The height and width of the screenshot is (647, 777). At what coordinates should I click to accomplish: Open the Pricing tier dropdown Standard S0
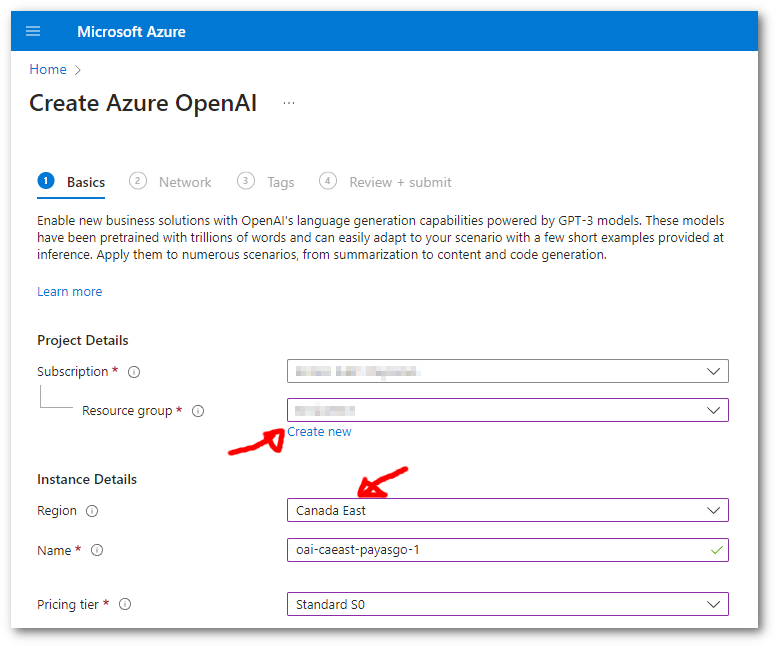(507, 604)
